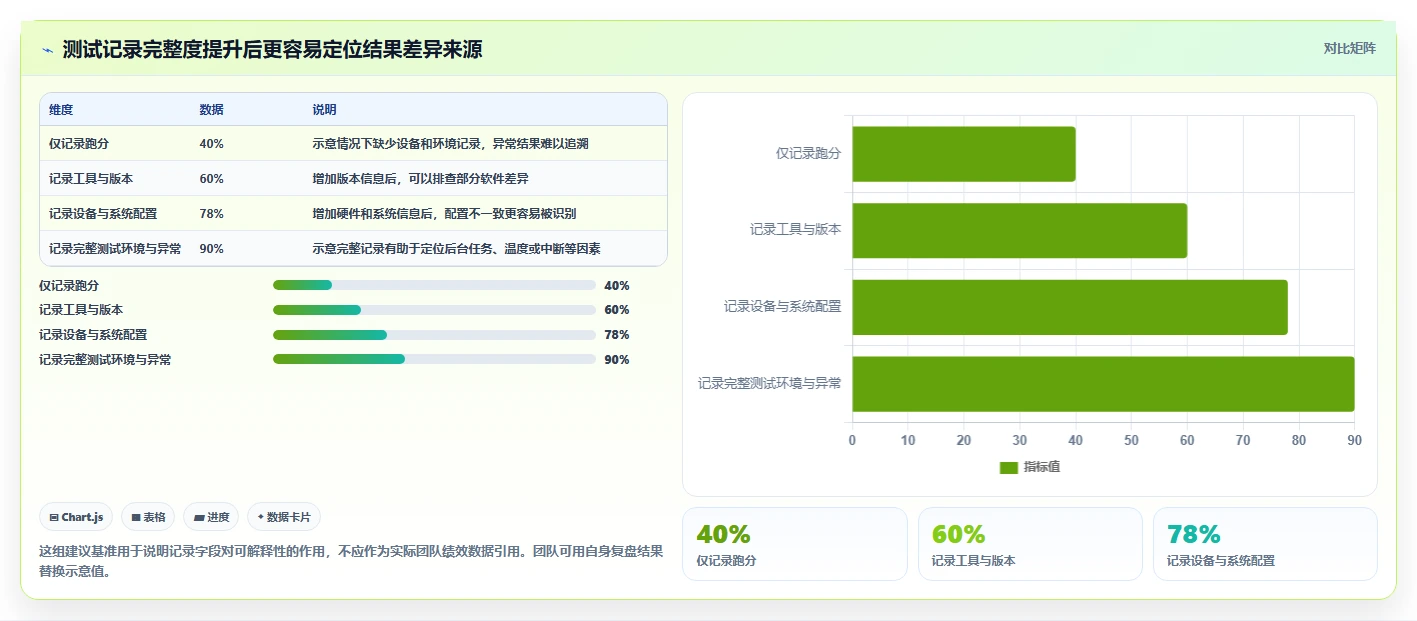Click 90% beside the last progress bar
The image size is (1417, 621).
tap(617, 360)
